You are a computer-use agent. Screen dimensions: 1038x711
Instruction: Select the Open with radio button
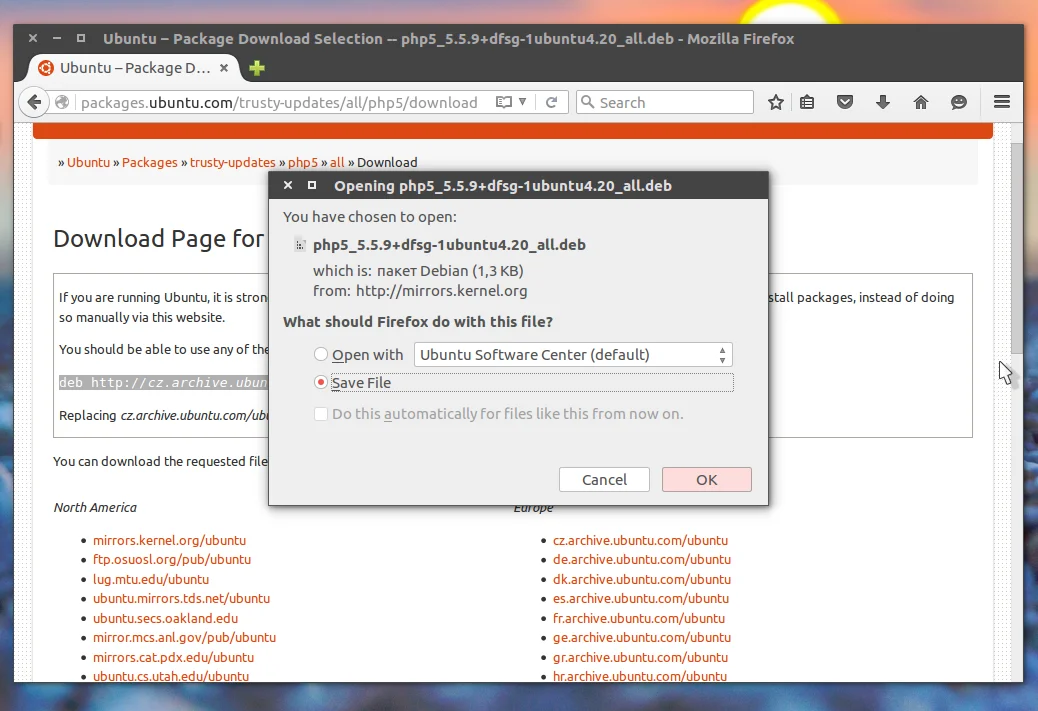pos(321,355)
